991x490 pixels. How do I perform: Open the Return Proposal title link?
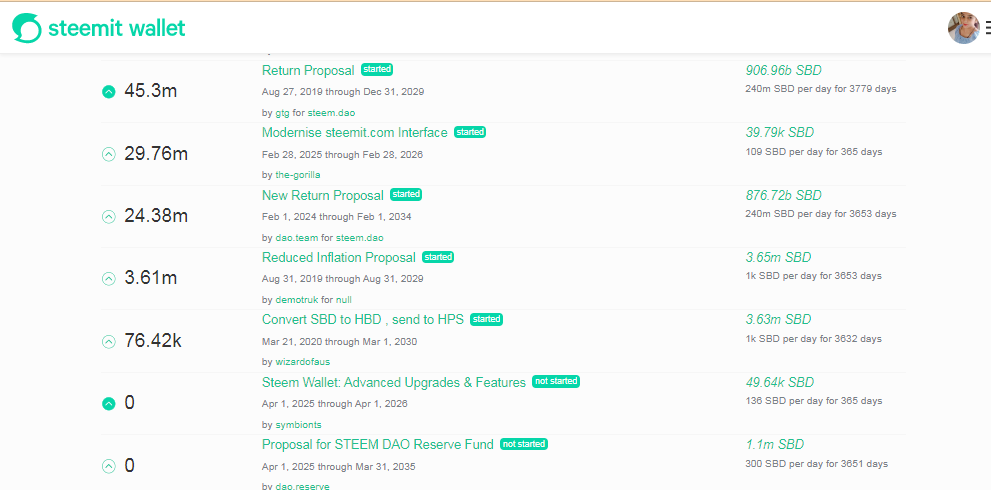308,71
